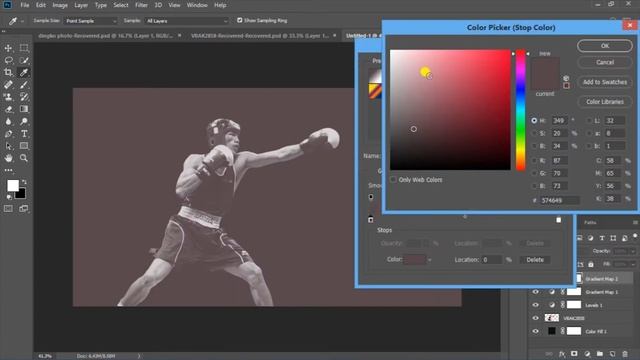Select the Dodge tool
Viewport: 640px width, 360px height.
click(x=24, y=122)
